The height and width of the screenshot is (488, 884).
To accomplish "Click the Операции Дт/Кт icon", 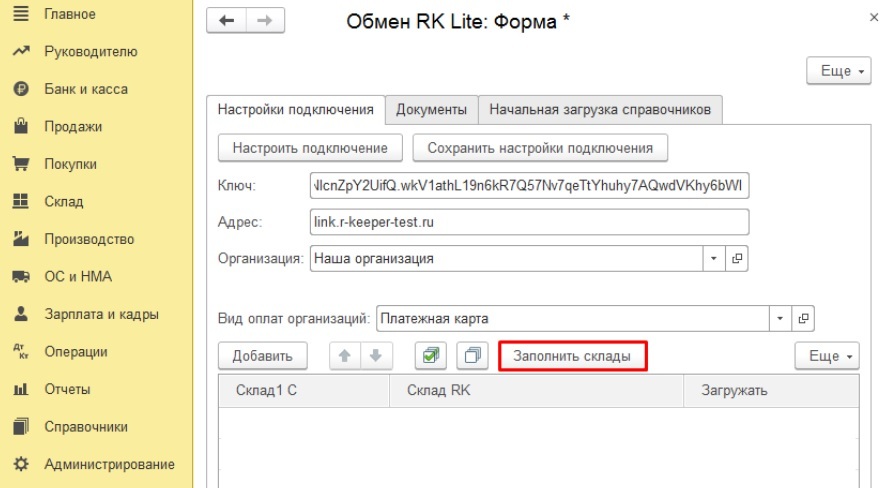I will [x=21, y=352].
